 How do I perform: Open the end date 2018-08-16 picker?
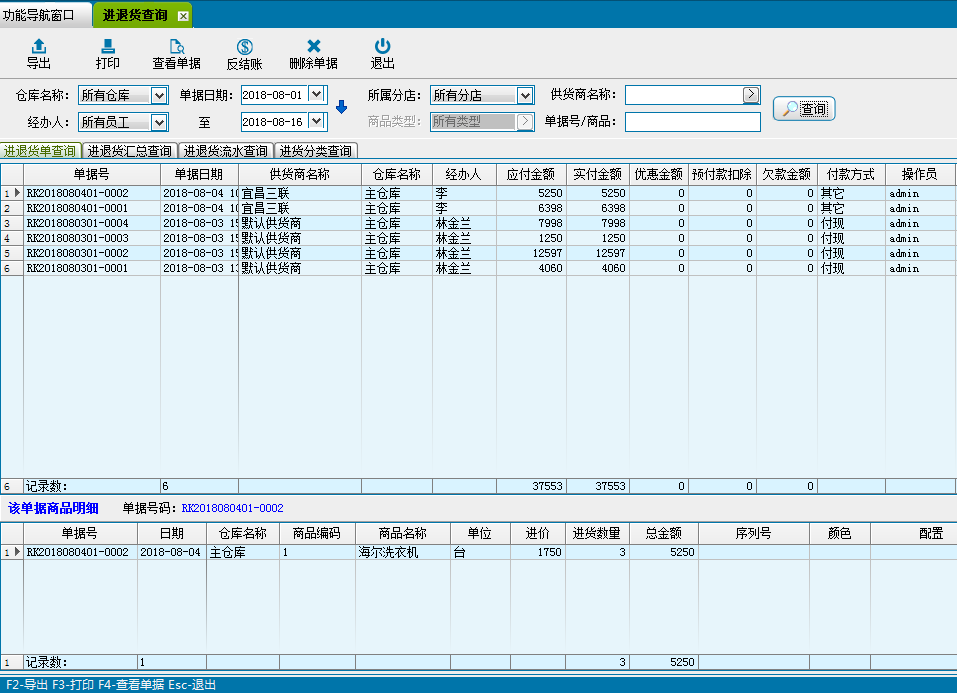[317, 121]
